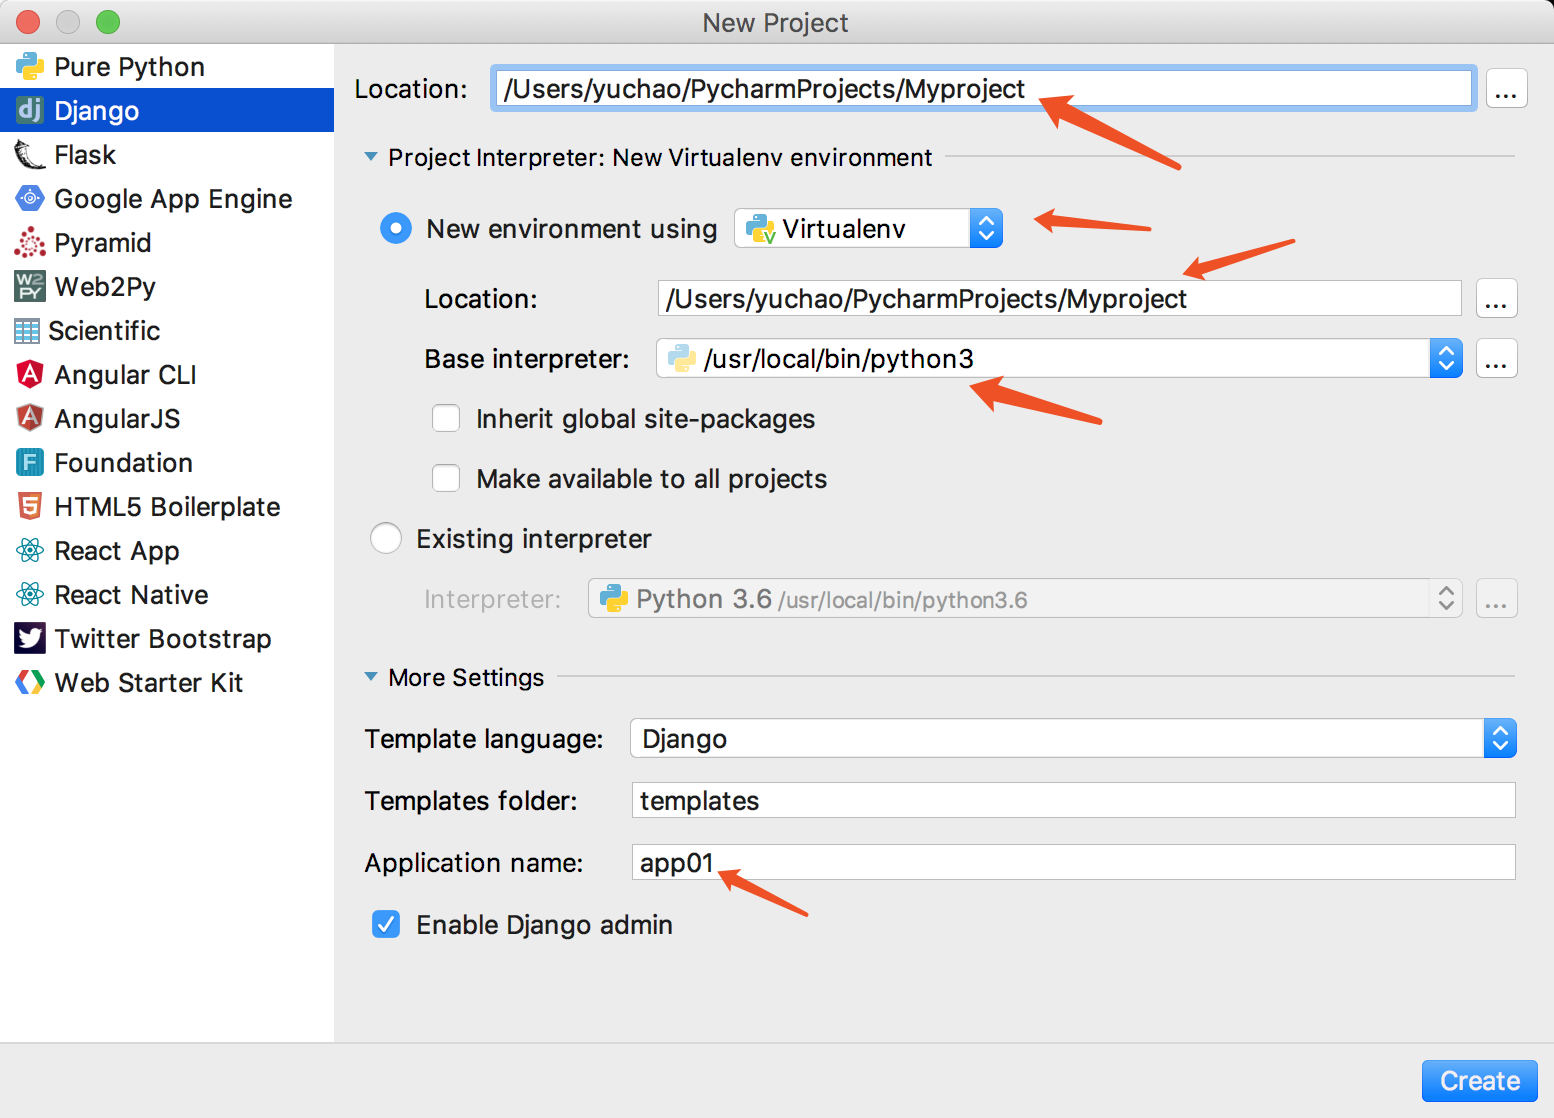
Task: Collapse the More Settings section
Action: pyautogui.click(x=371, y=677)
